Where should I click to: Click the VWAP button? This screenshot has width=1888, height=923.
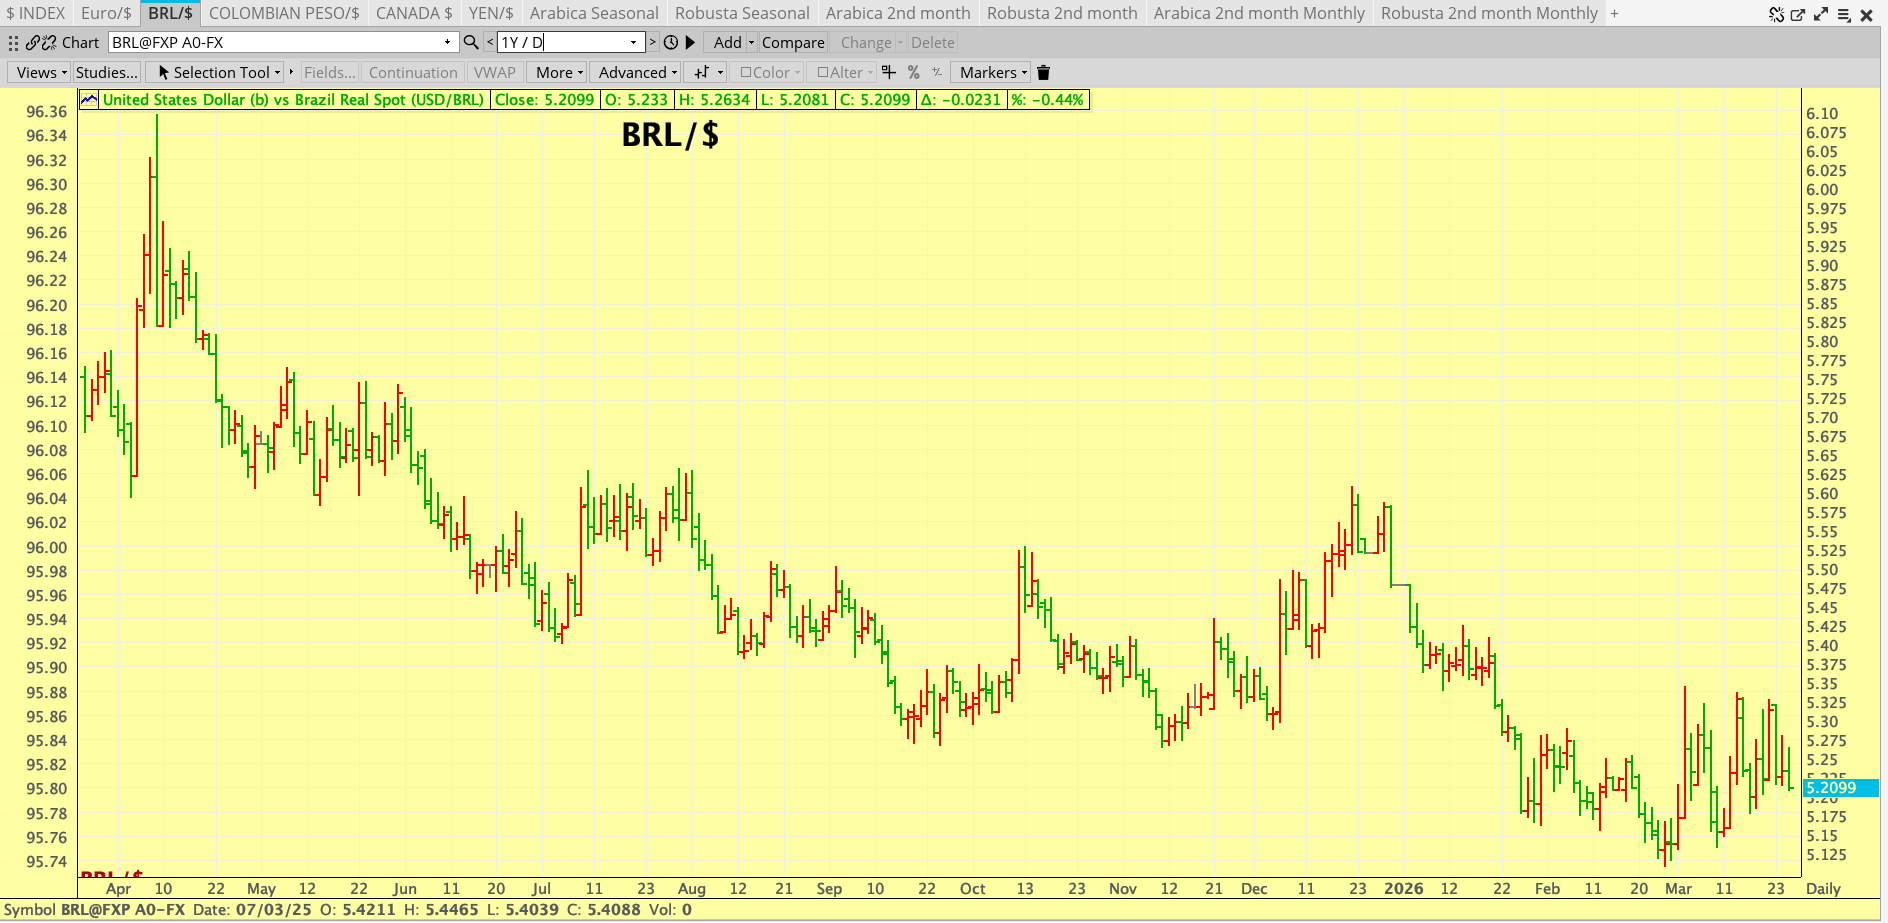(495, 72)
